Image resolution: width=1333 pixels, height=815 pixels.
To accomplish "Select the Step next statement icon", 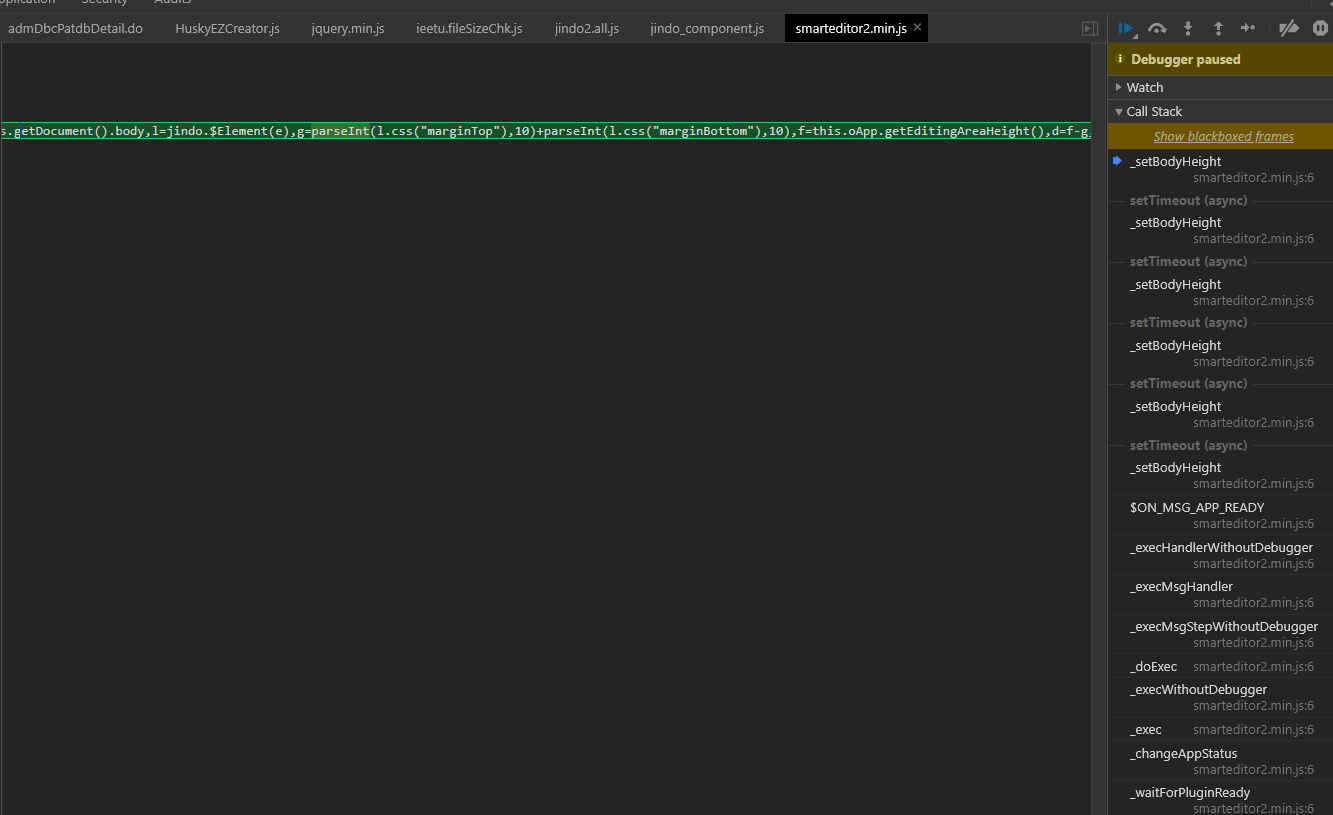I will tap(1248, 28).
